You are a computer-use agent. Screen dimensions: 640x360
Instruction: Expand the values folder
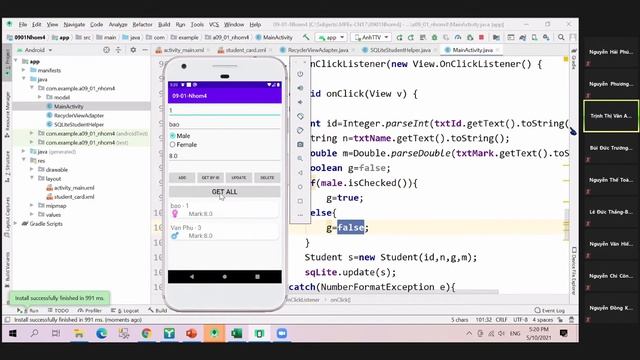coord(32,214)
